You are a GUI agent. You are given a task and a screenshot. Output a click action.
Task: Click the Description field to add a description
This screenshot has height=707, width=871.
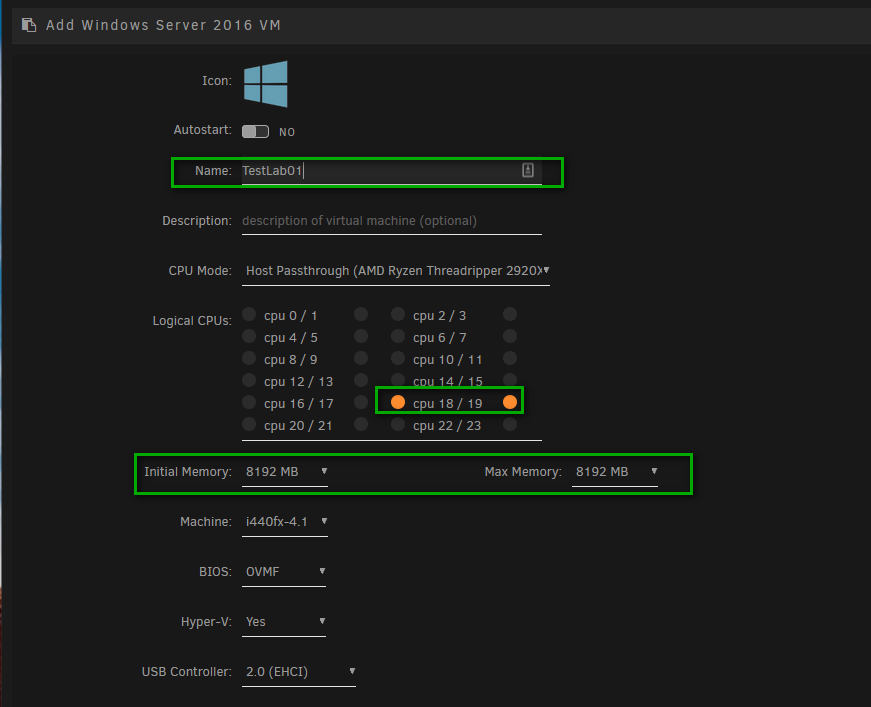click(390, 220)
